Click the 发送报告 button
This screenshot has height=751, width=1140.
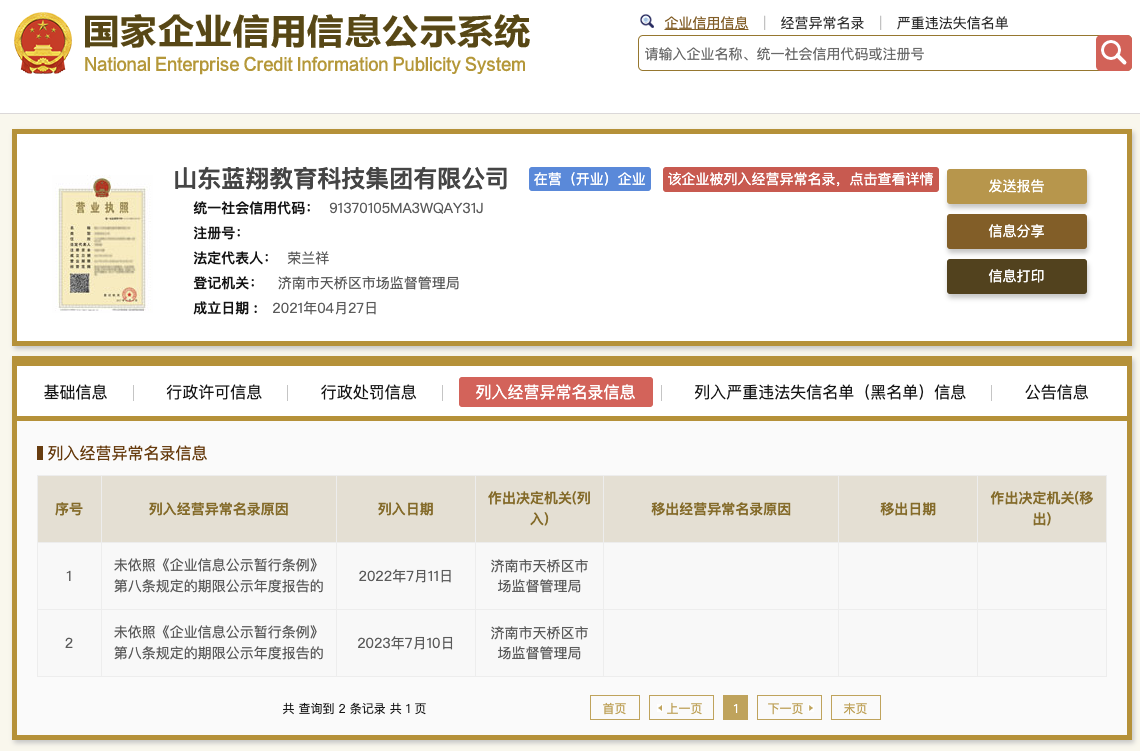[x=1016, y=186]
